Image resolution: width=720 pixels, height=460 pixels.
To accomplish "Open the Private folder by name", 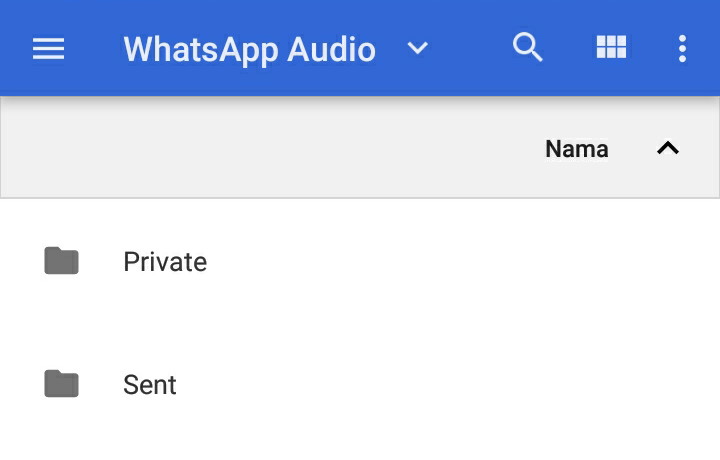I will 165,262.
